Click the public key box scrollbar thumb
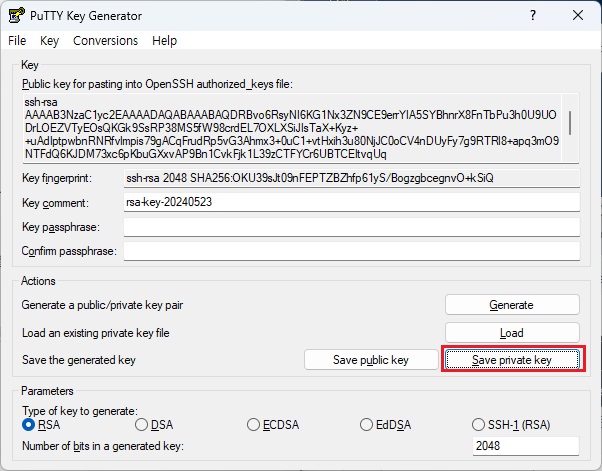The height and width of the screenshot is (471, 602). [570, 123]
